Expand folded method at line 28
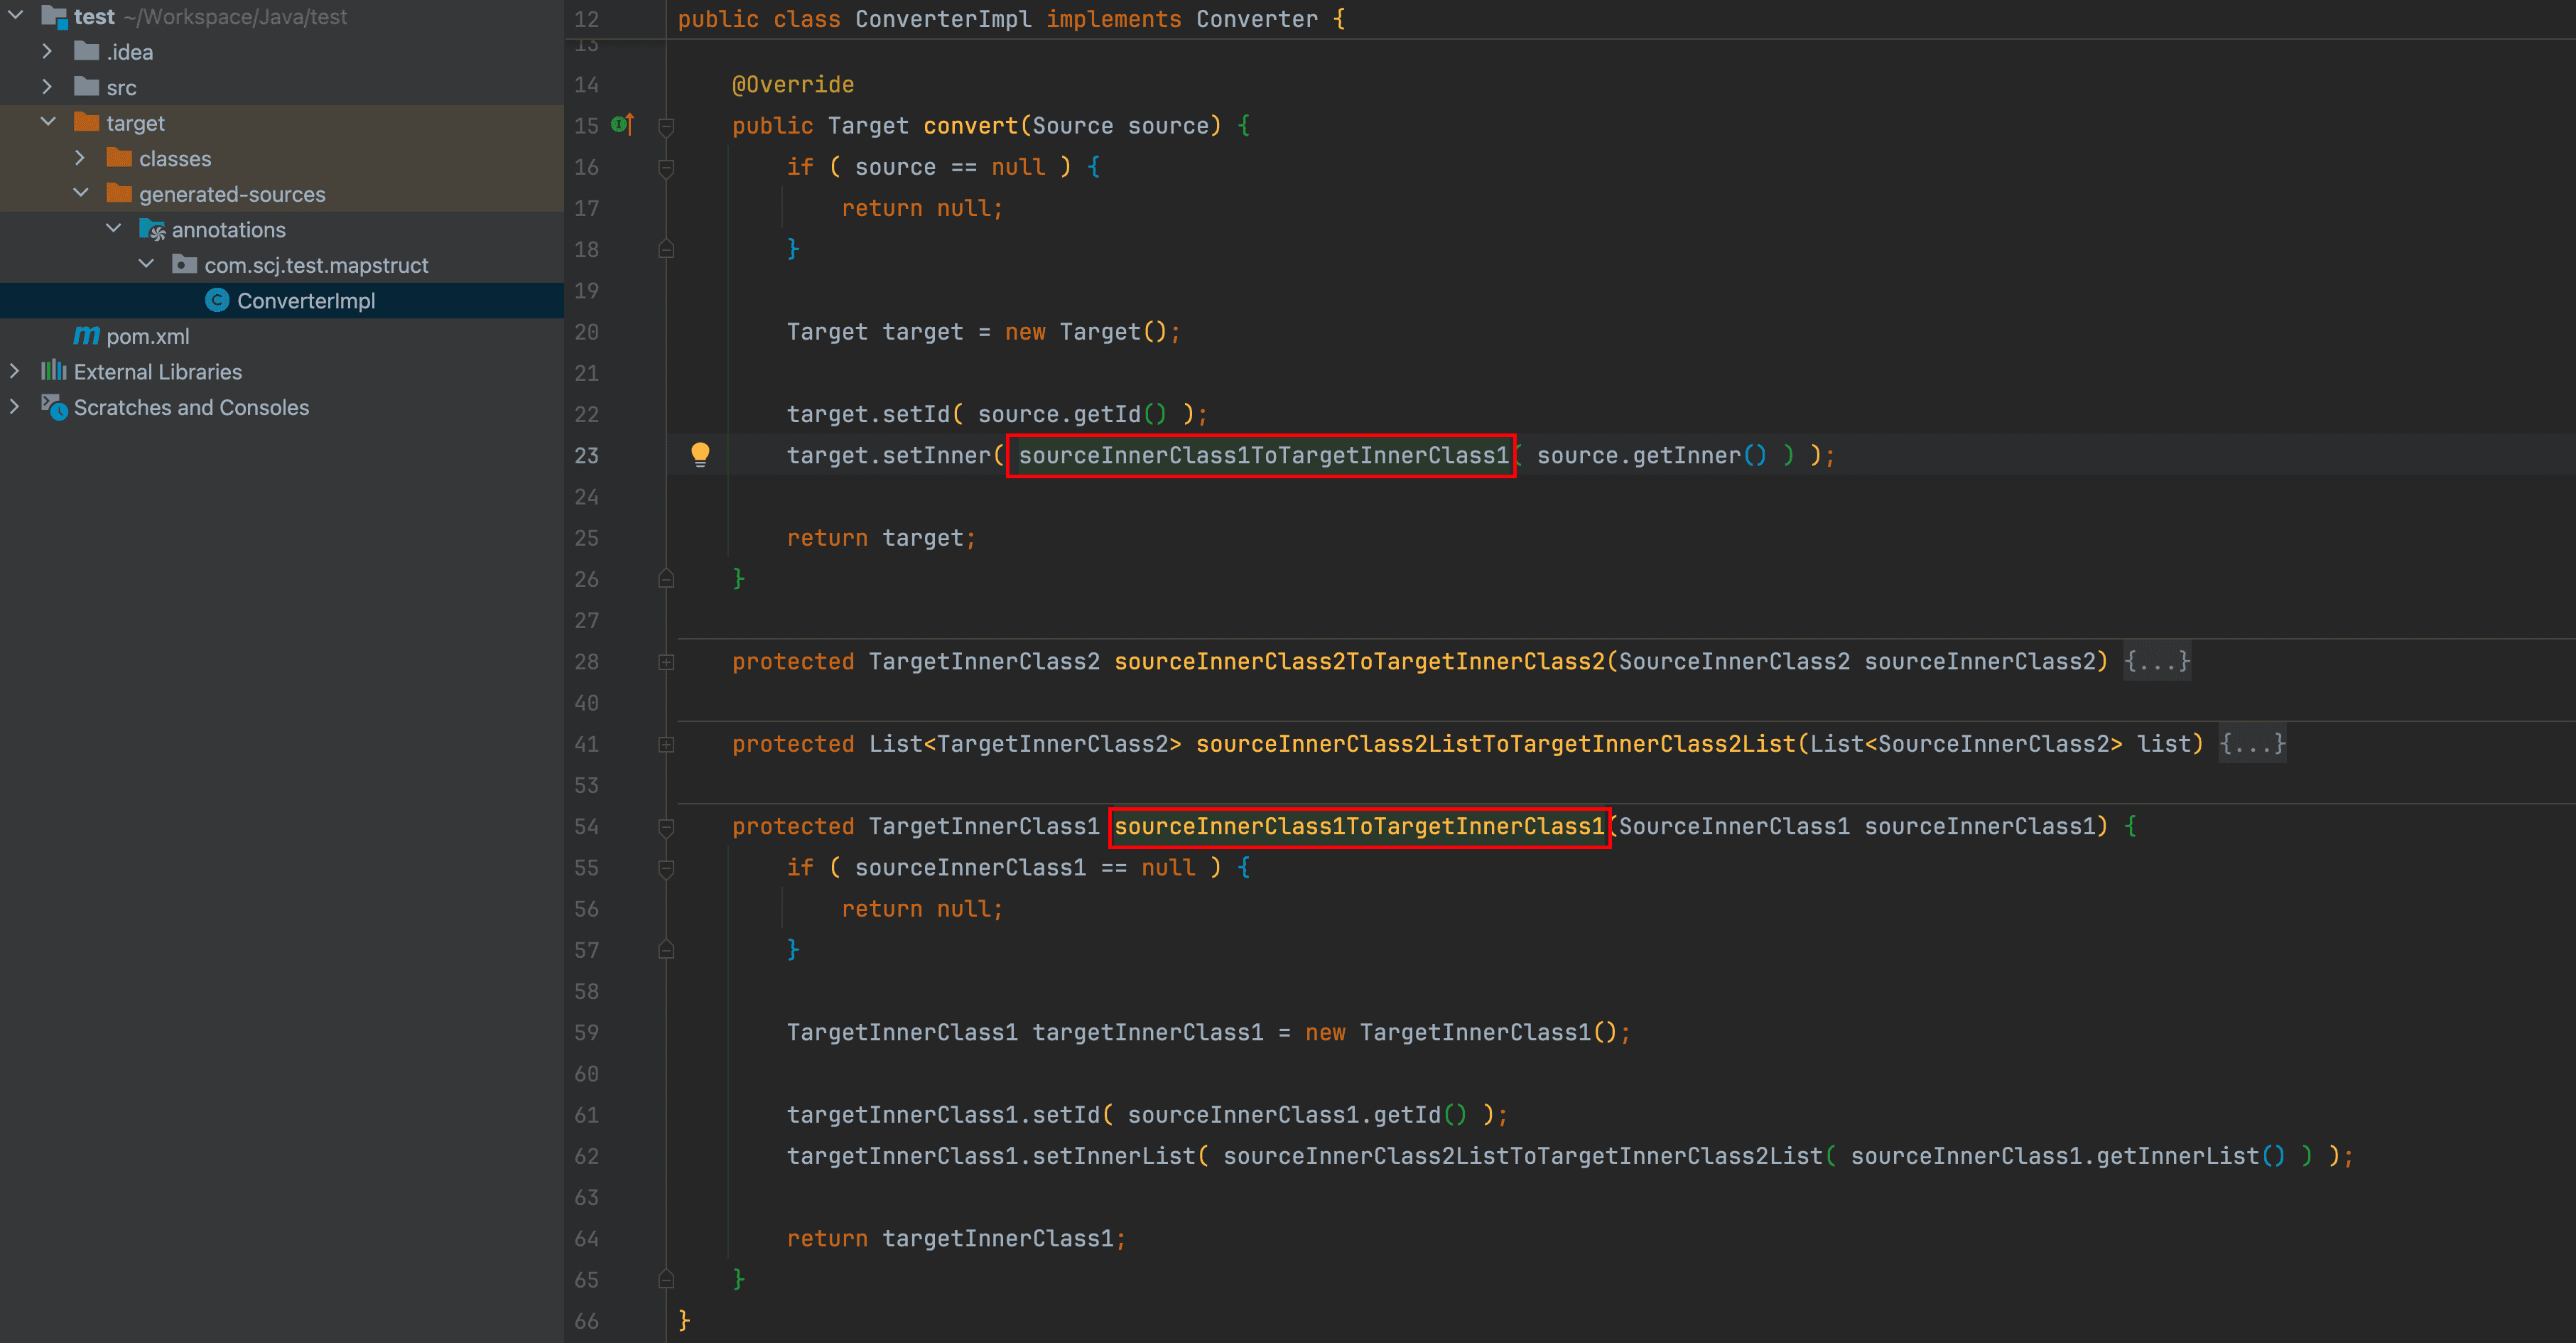 point(666,662)
